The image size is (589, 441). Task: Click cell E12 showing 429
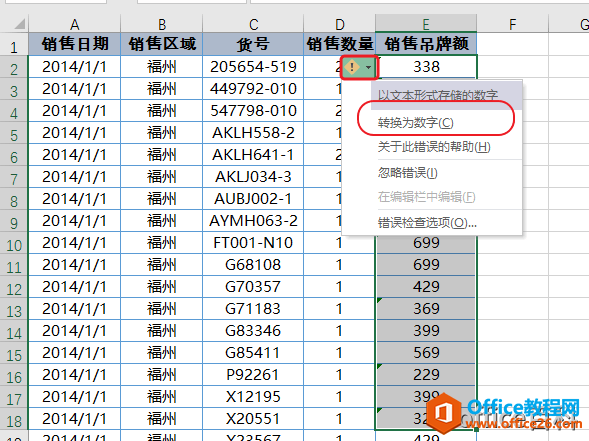[x=426, y=287]
